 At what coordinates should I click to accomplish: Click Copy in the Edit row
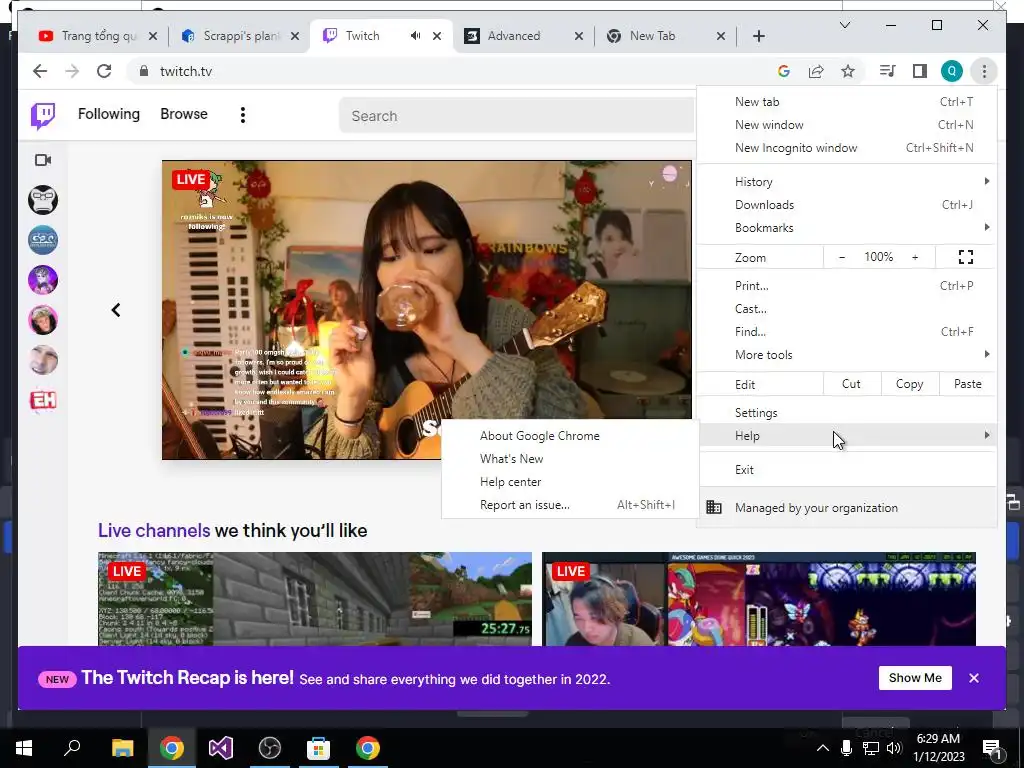pos(910,384)
